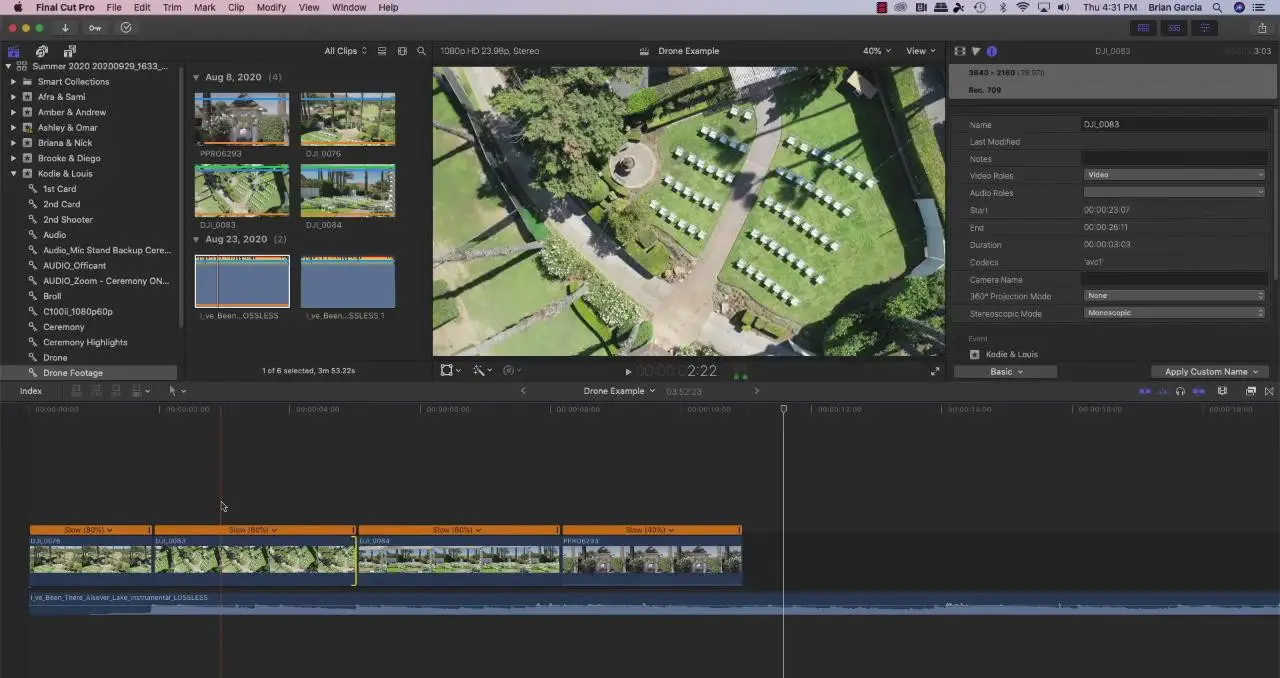The image size is (1280, 678).
Task: Play the viewer with play button
Action: [628, 372]
